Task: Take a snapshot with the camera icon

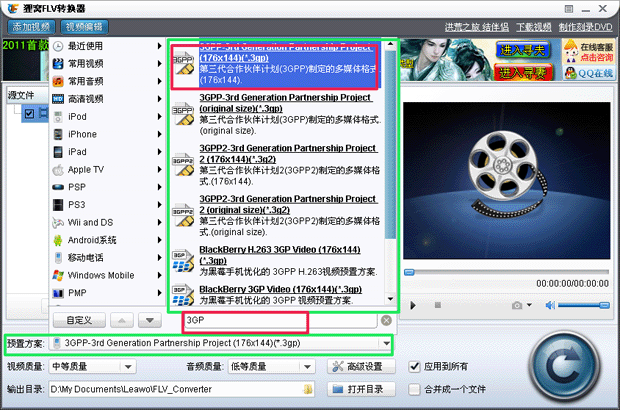Action: [x=516, y=305]
